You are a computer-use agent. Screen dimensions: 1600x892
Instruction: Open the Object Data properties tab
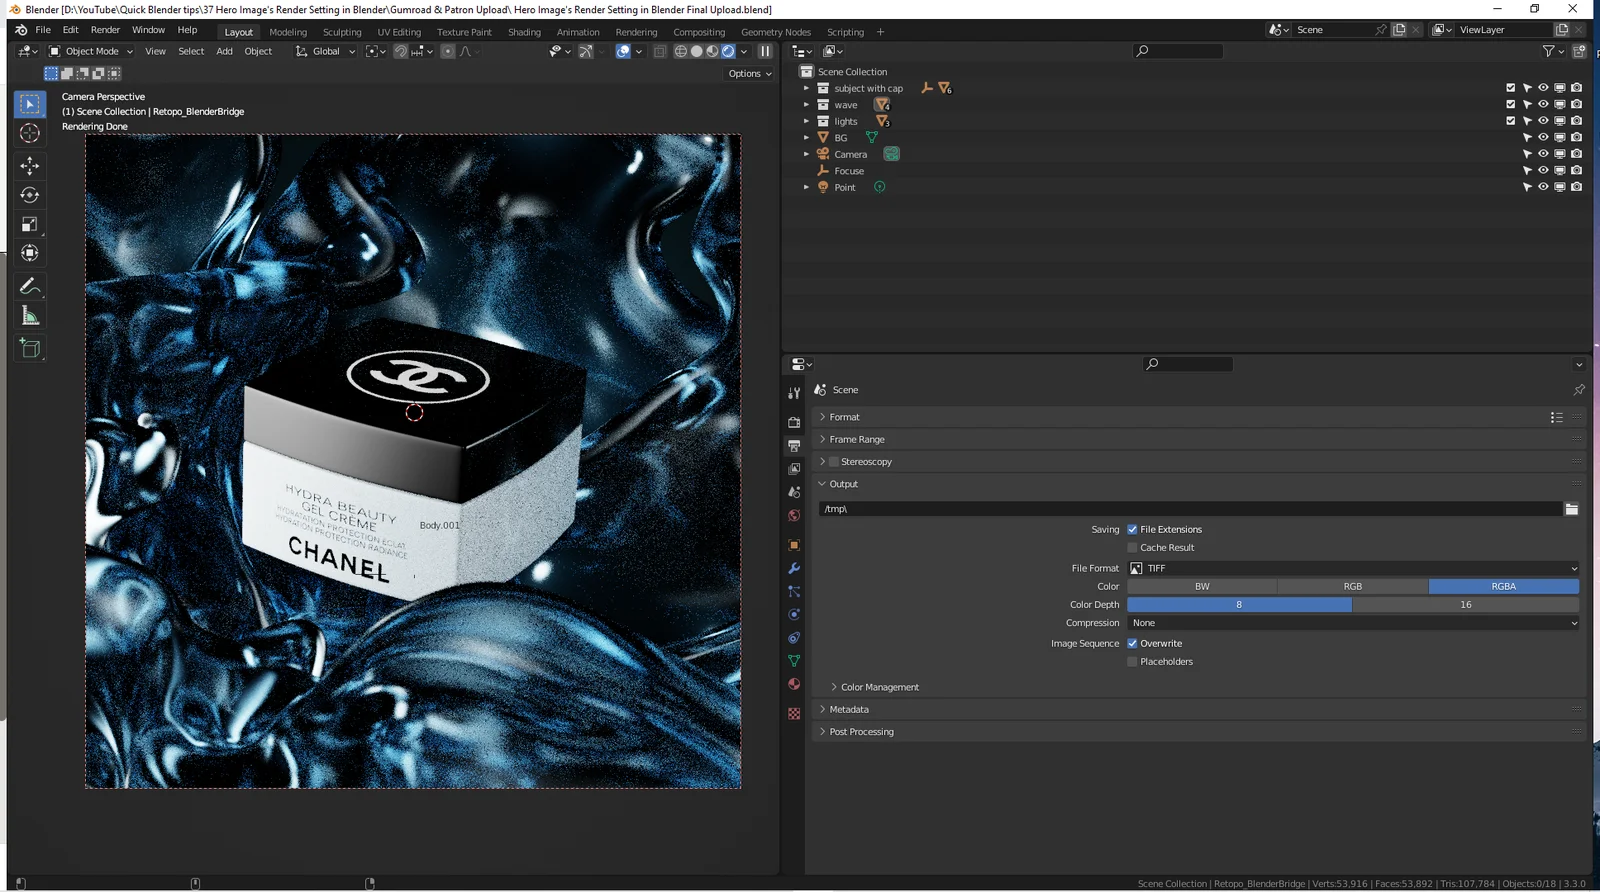coord(794,661)
